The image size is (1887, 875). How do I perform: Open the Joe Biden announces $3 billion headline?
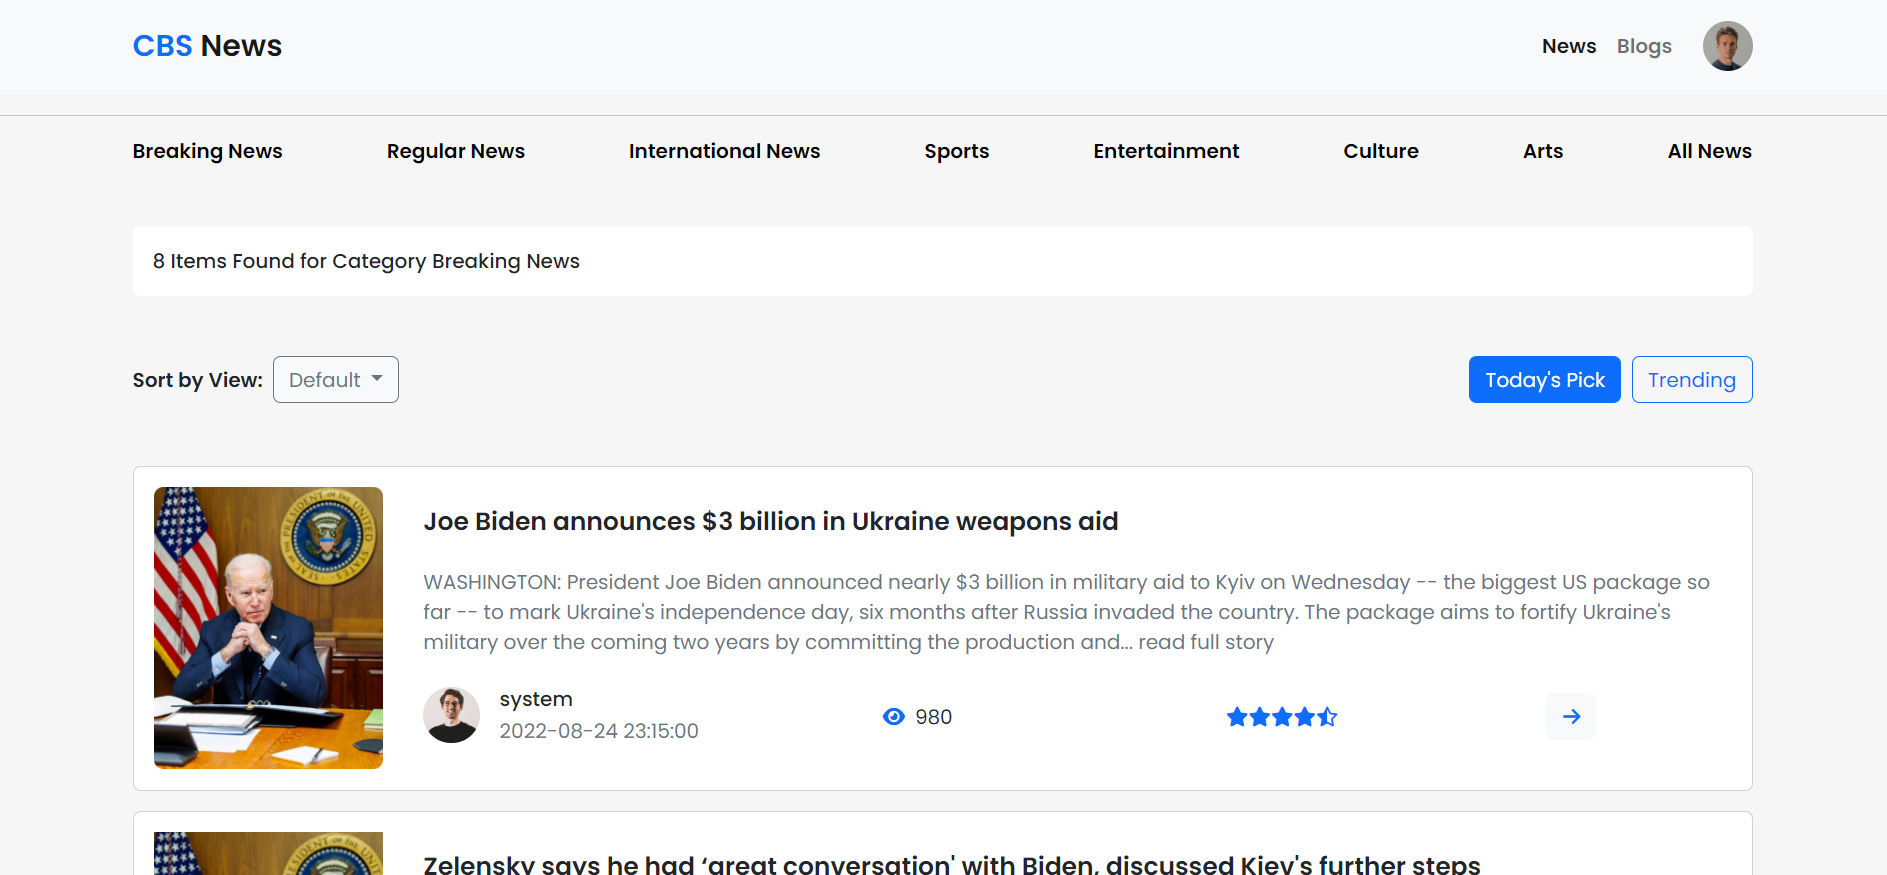770,521
